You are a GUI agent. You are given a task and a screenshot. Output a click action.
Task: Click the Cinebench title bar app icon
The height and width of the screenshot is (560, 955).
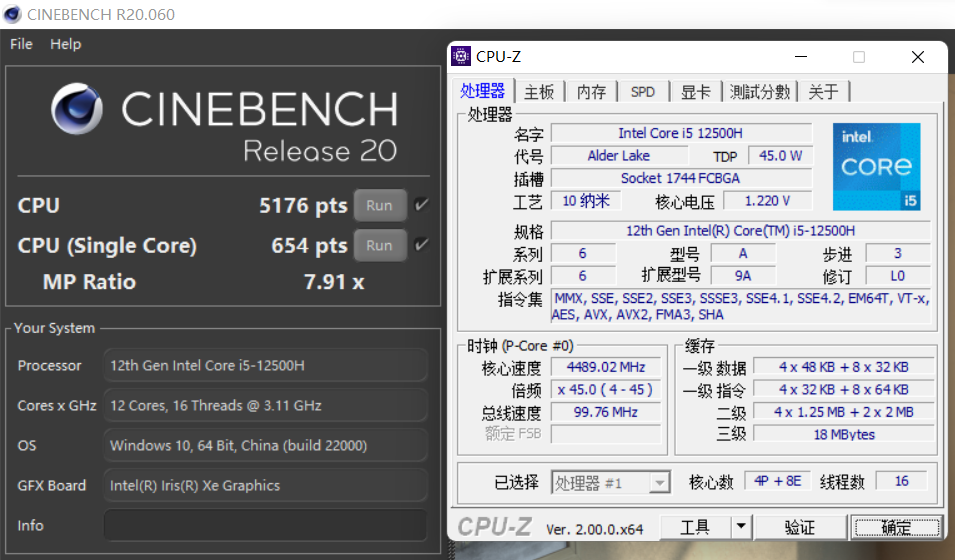point(12,14)
